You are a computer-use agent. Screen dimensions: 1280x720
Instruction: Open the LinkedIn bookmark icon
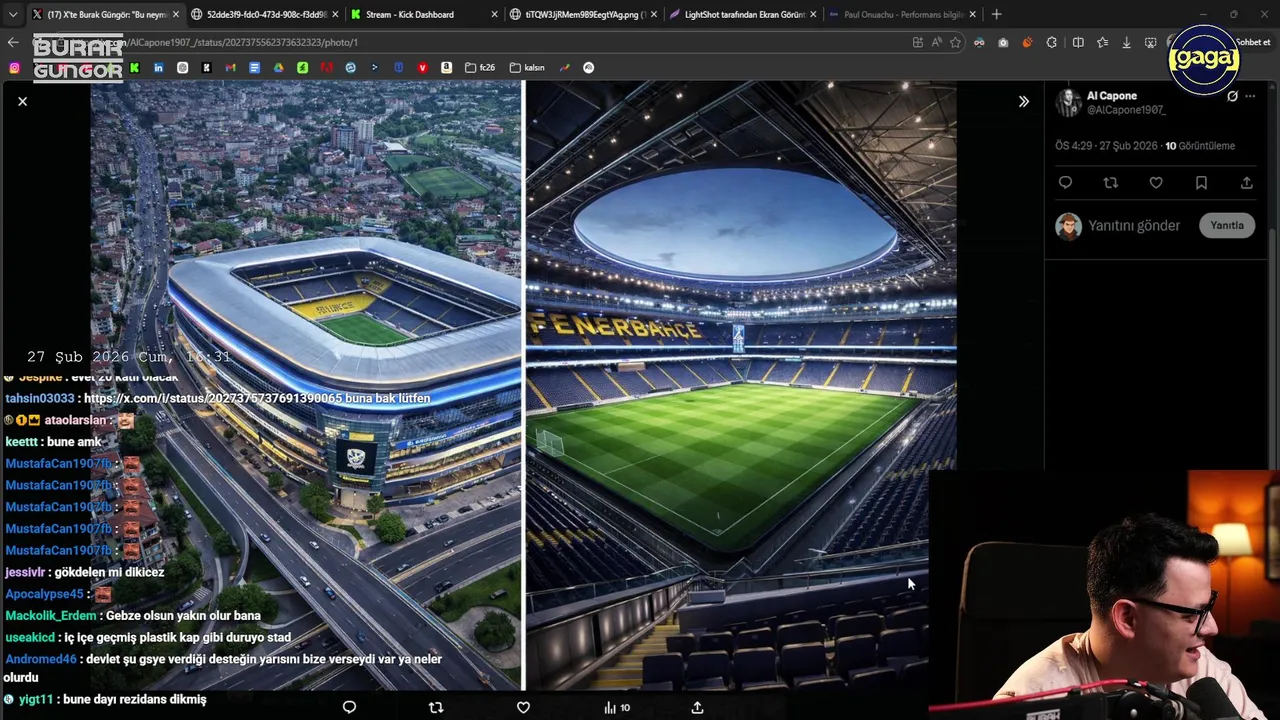(158, 68)
